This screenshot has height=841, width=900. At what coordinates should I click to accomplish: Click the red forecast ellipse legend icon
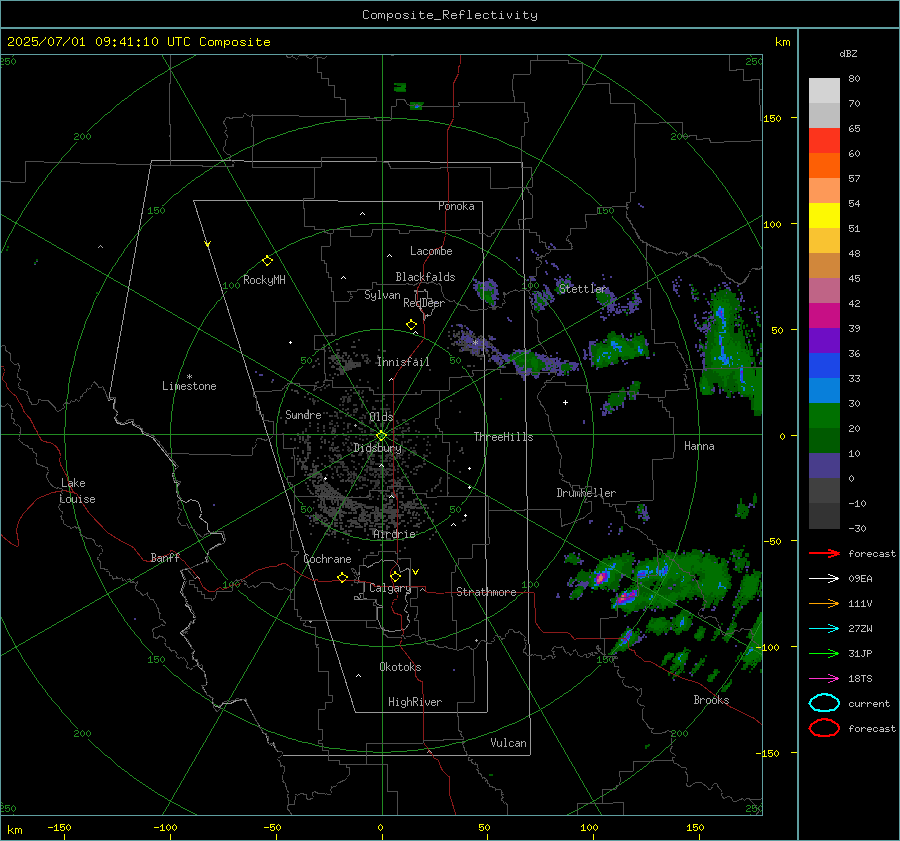[824, 728]
